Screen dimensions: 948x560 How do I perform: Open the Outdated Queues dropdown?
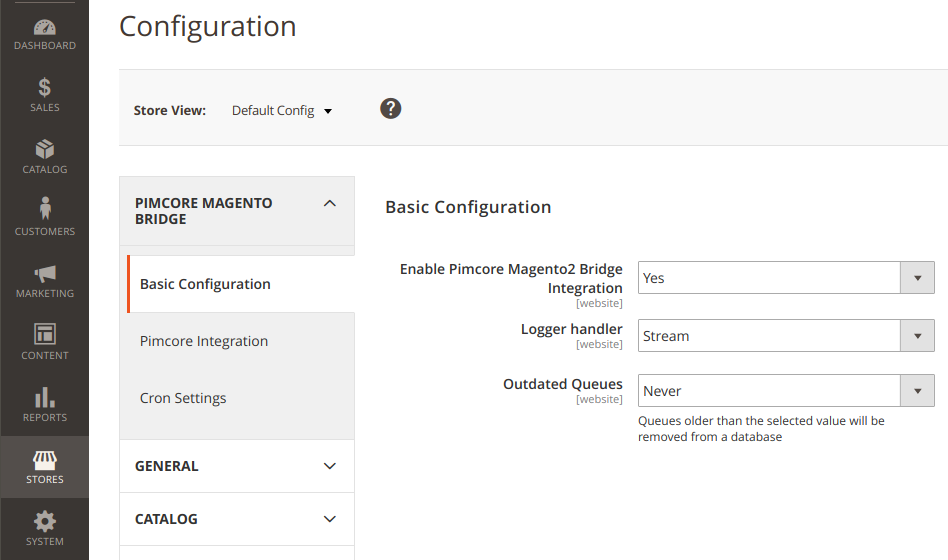[785, 391]
